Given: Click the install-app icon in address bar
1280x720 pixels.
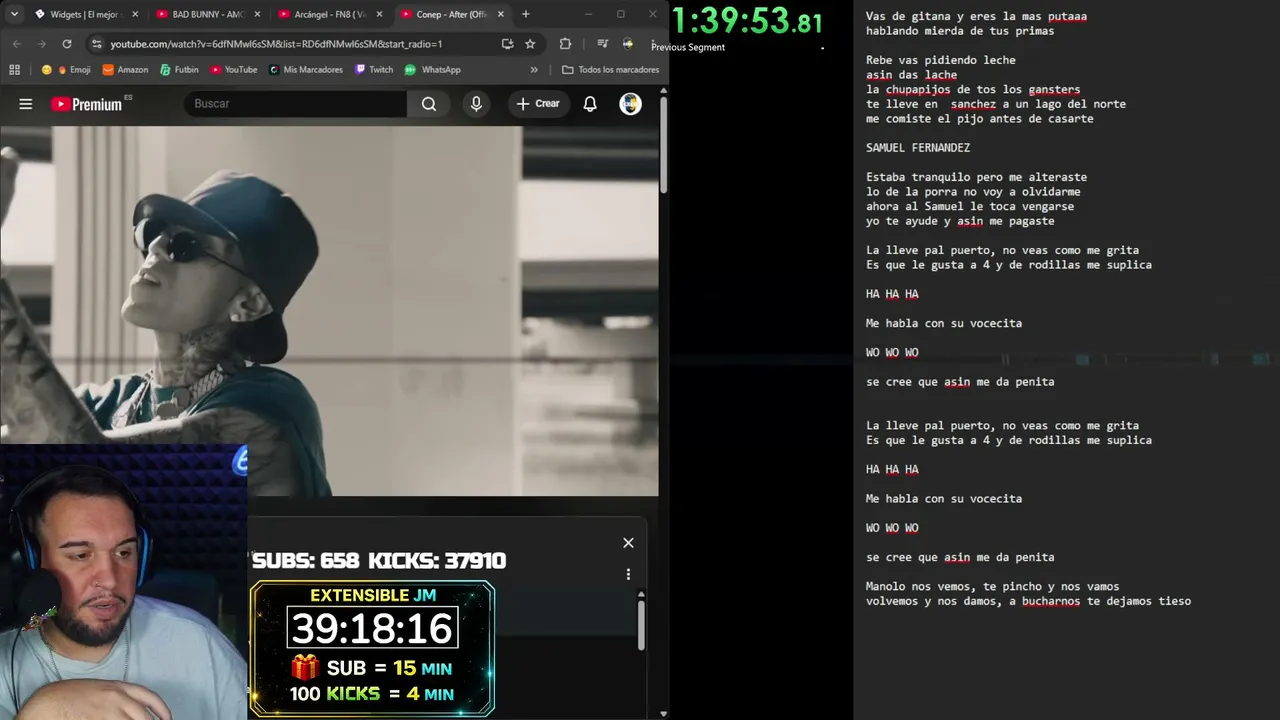Looking at the screenshot, I should [507, 44].
